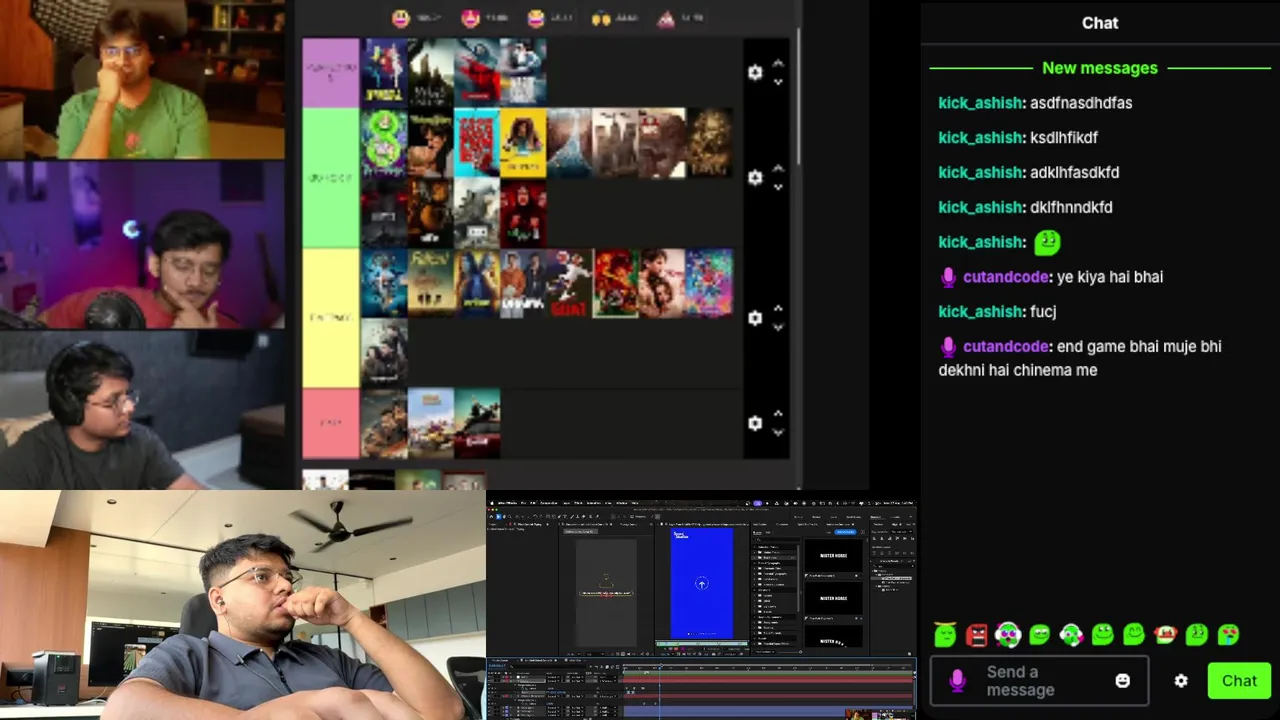The height and width of the screenshot is (720, 1280).
Task: Click the New messages banner in chat
Action: click(x=1100, y=68)
